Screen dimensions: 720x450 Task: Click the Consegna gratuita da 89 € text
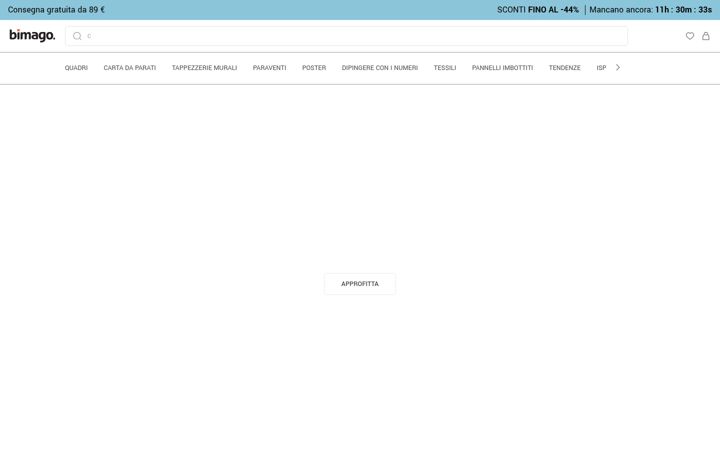56,10
